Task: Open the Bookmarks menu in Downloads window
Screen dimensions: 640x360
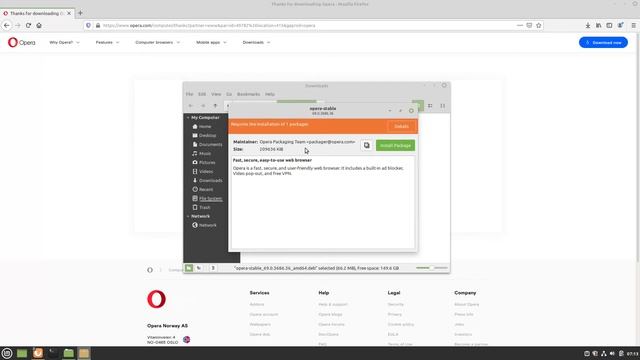Action: pyautogui.click(x=249, y=94)
